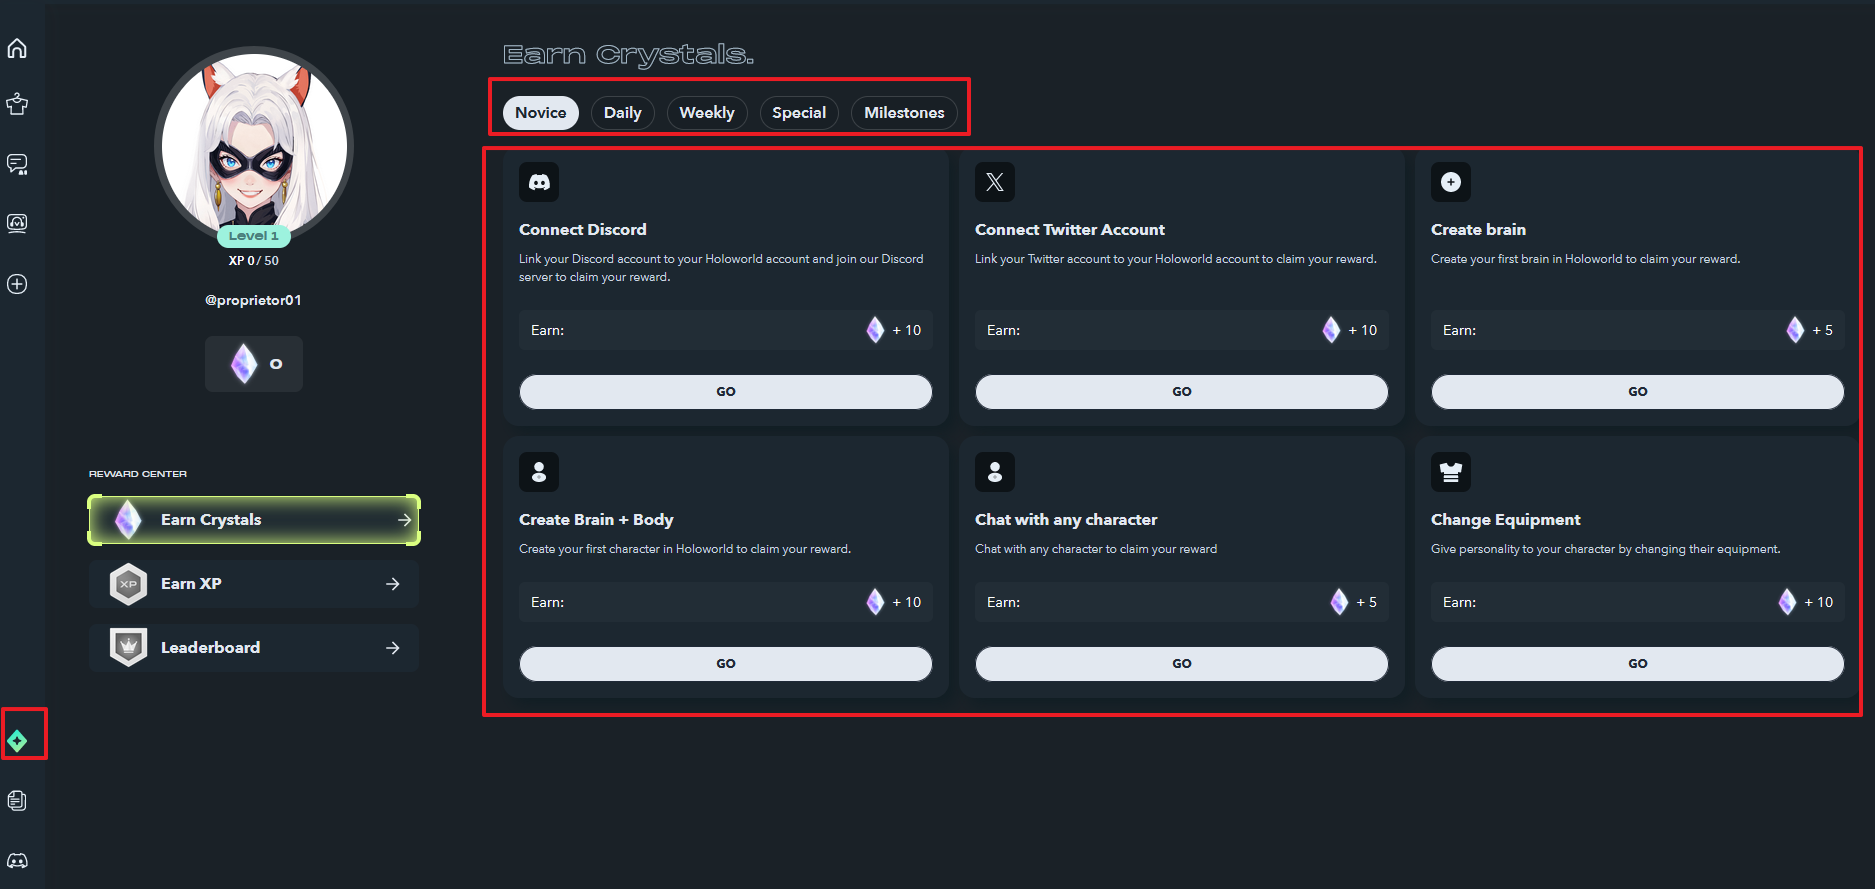Open the monitor studio icon in sidebar
The height and width of the screenshot is (889, 1875).
point(17,223)
